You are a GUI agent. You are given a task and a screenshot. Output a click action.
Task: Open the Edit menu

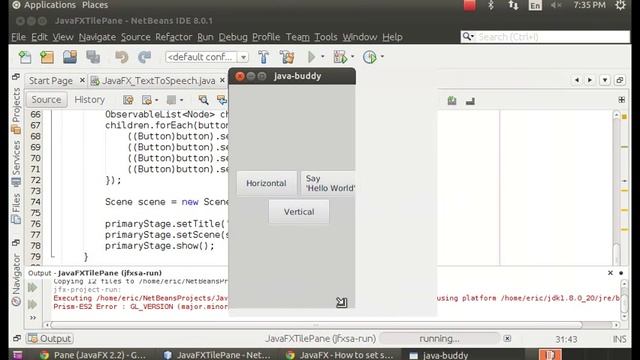click(x=39, y=37)
